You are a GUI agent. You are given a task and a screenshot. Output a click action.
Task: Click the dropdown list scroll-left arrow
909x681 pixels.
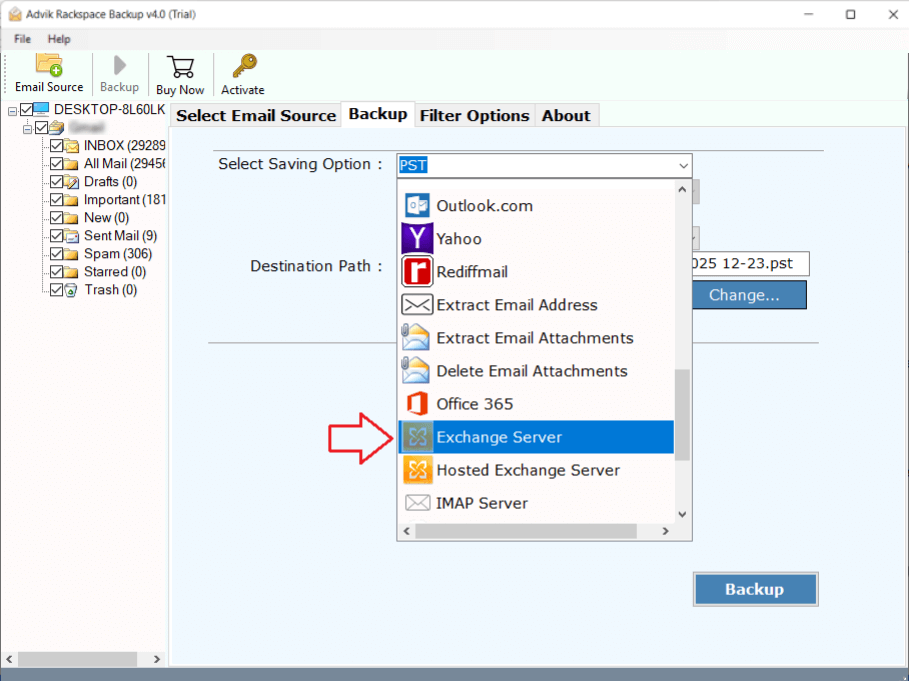(407, 531)
